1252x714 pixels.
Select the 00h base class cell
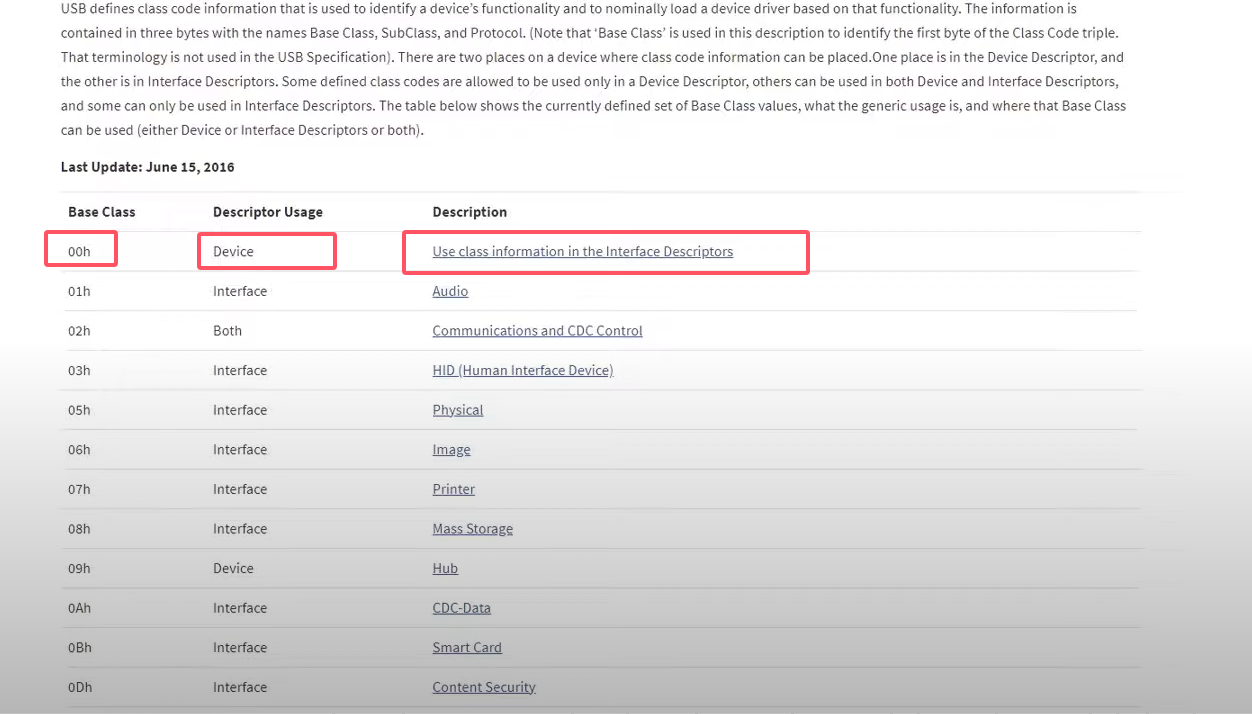pos(79,252)
